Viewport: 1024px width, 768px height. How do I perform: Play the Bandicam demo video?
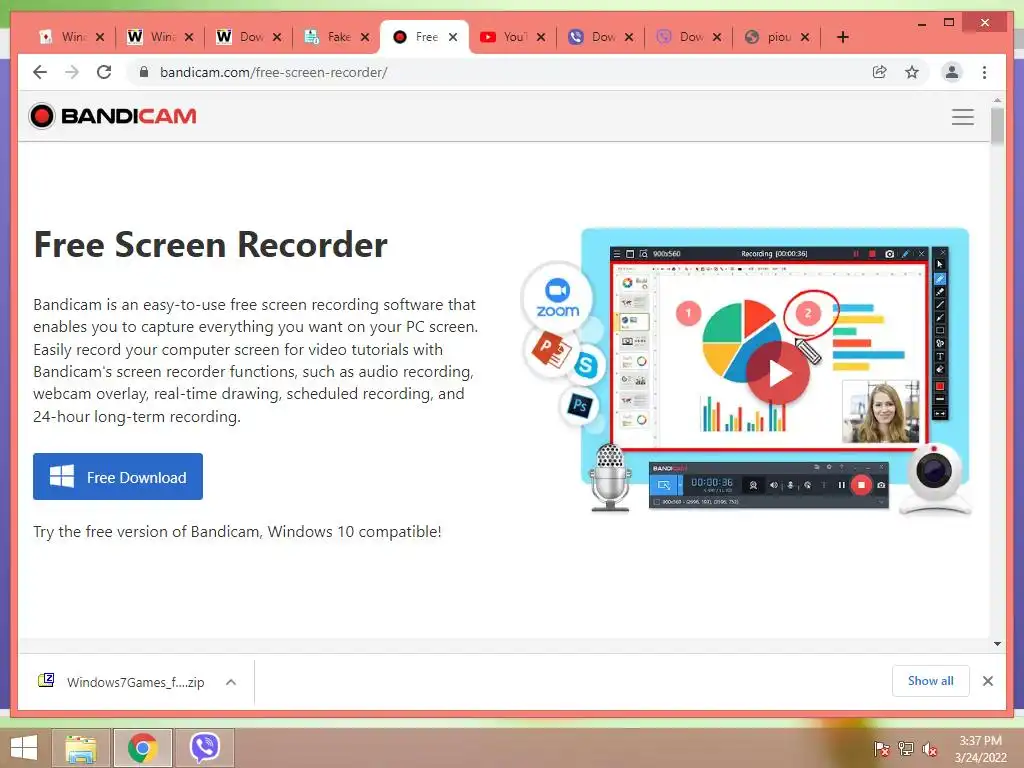click(778, 374)
